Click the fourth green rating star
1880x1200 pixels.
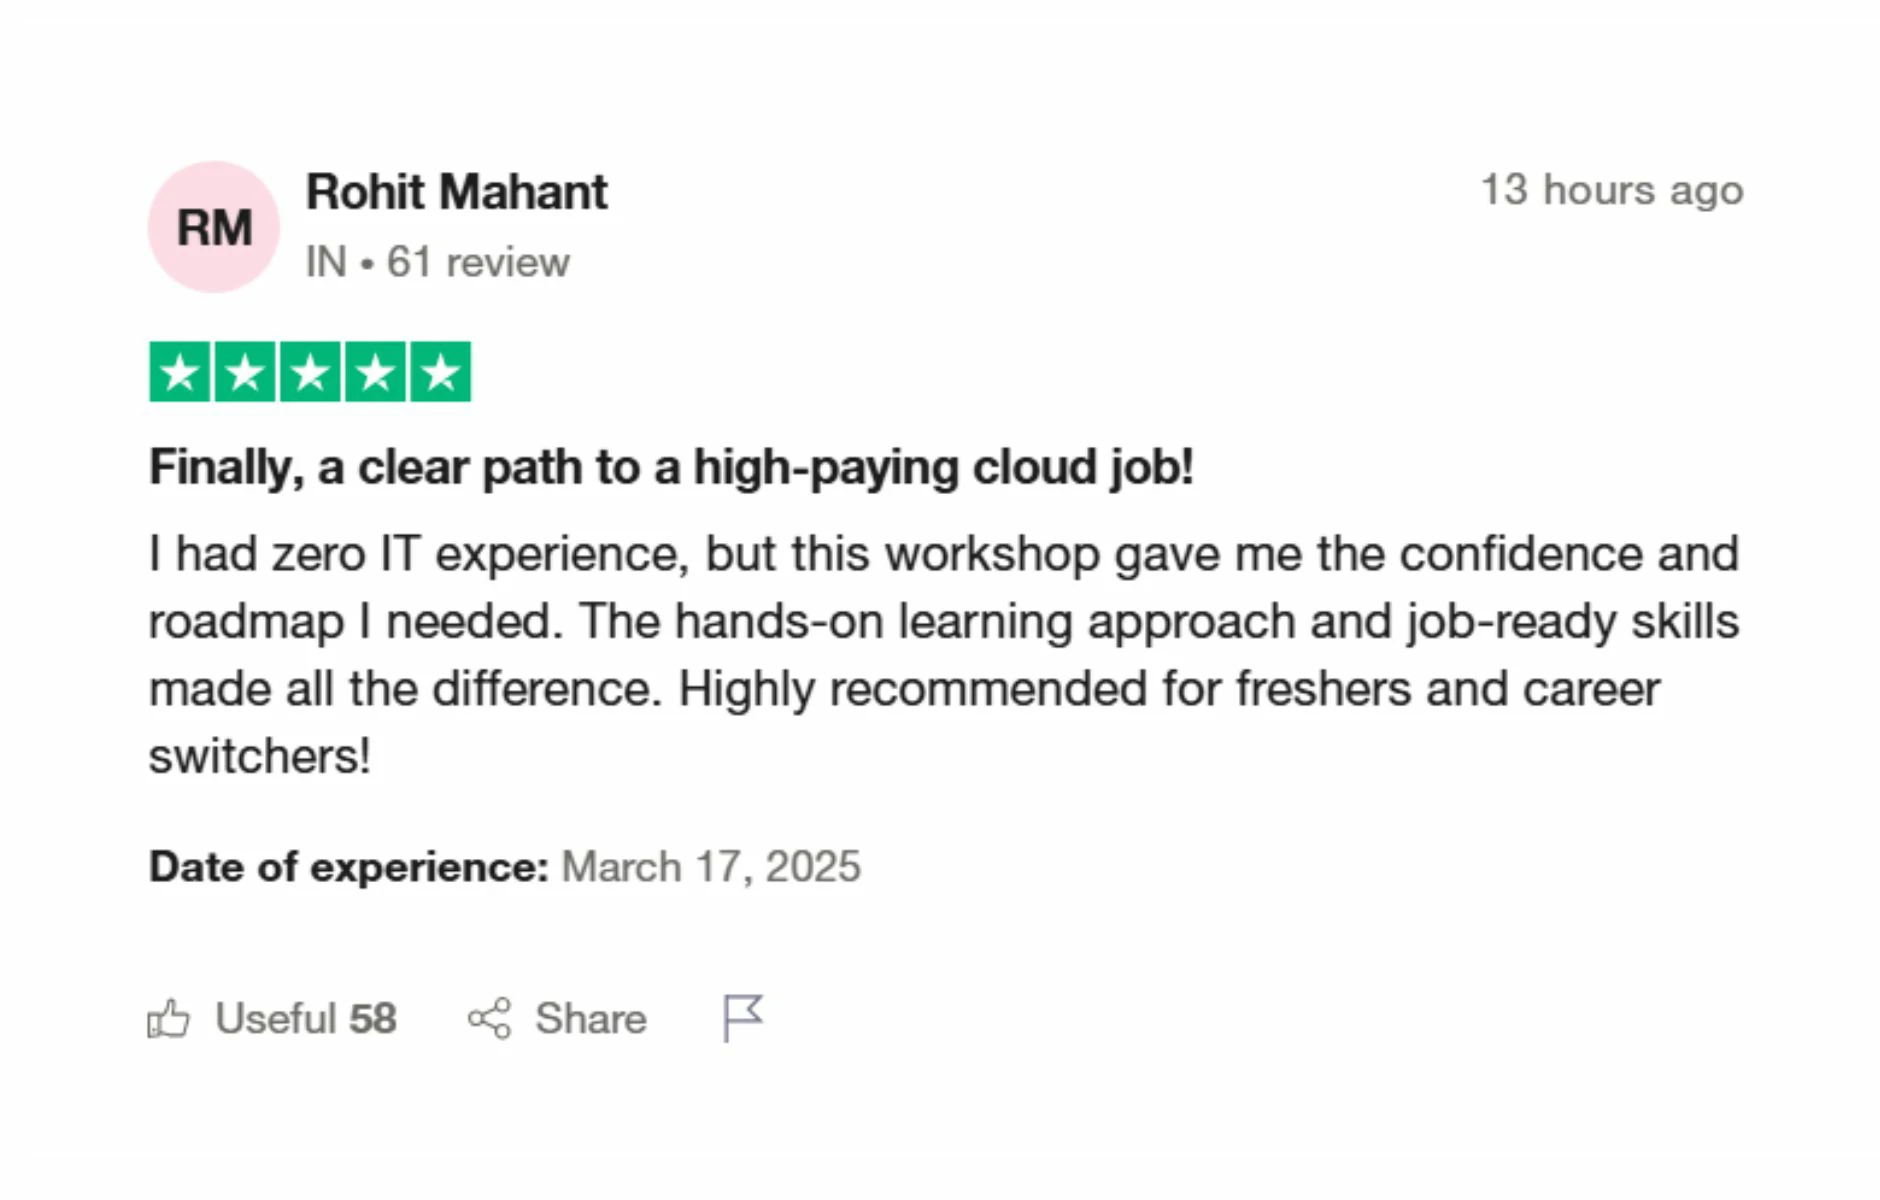pyautogui.click(x=375, y=372)
